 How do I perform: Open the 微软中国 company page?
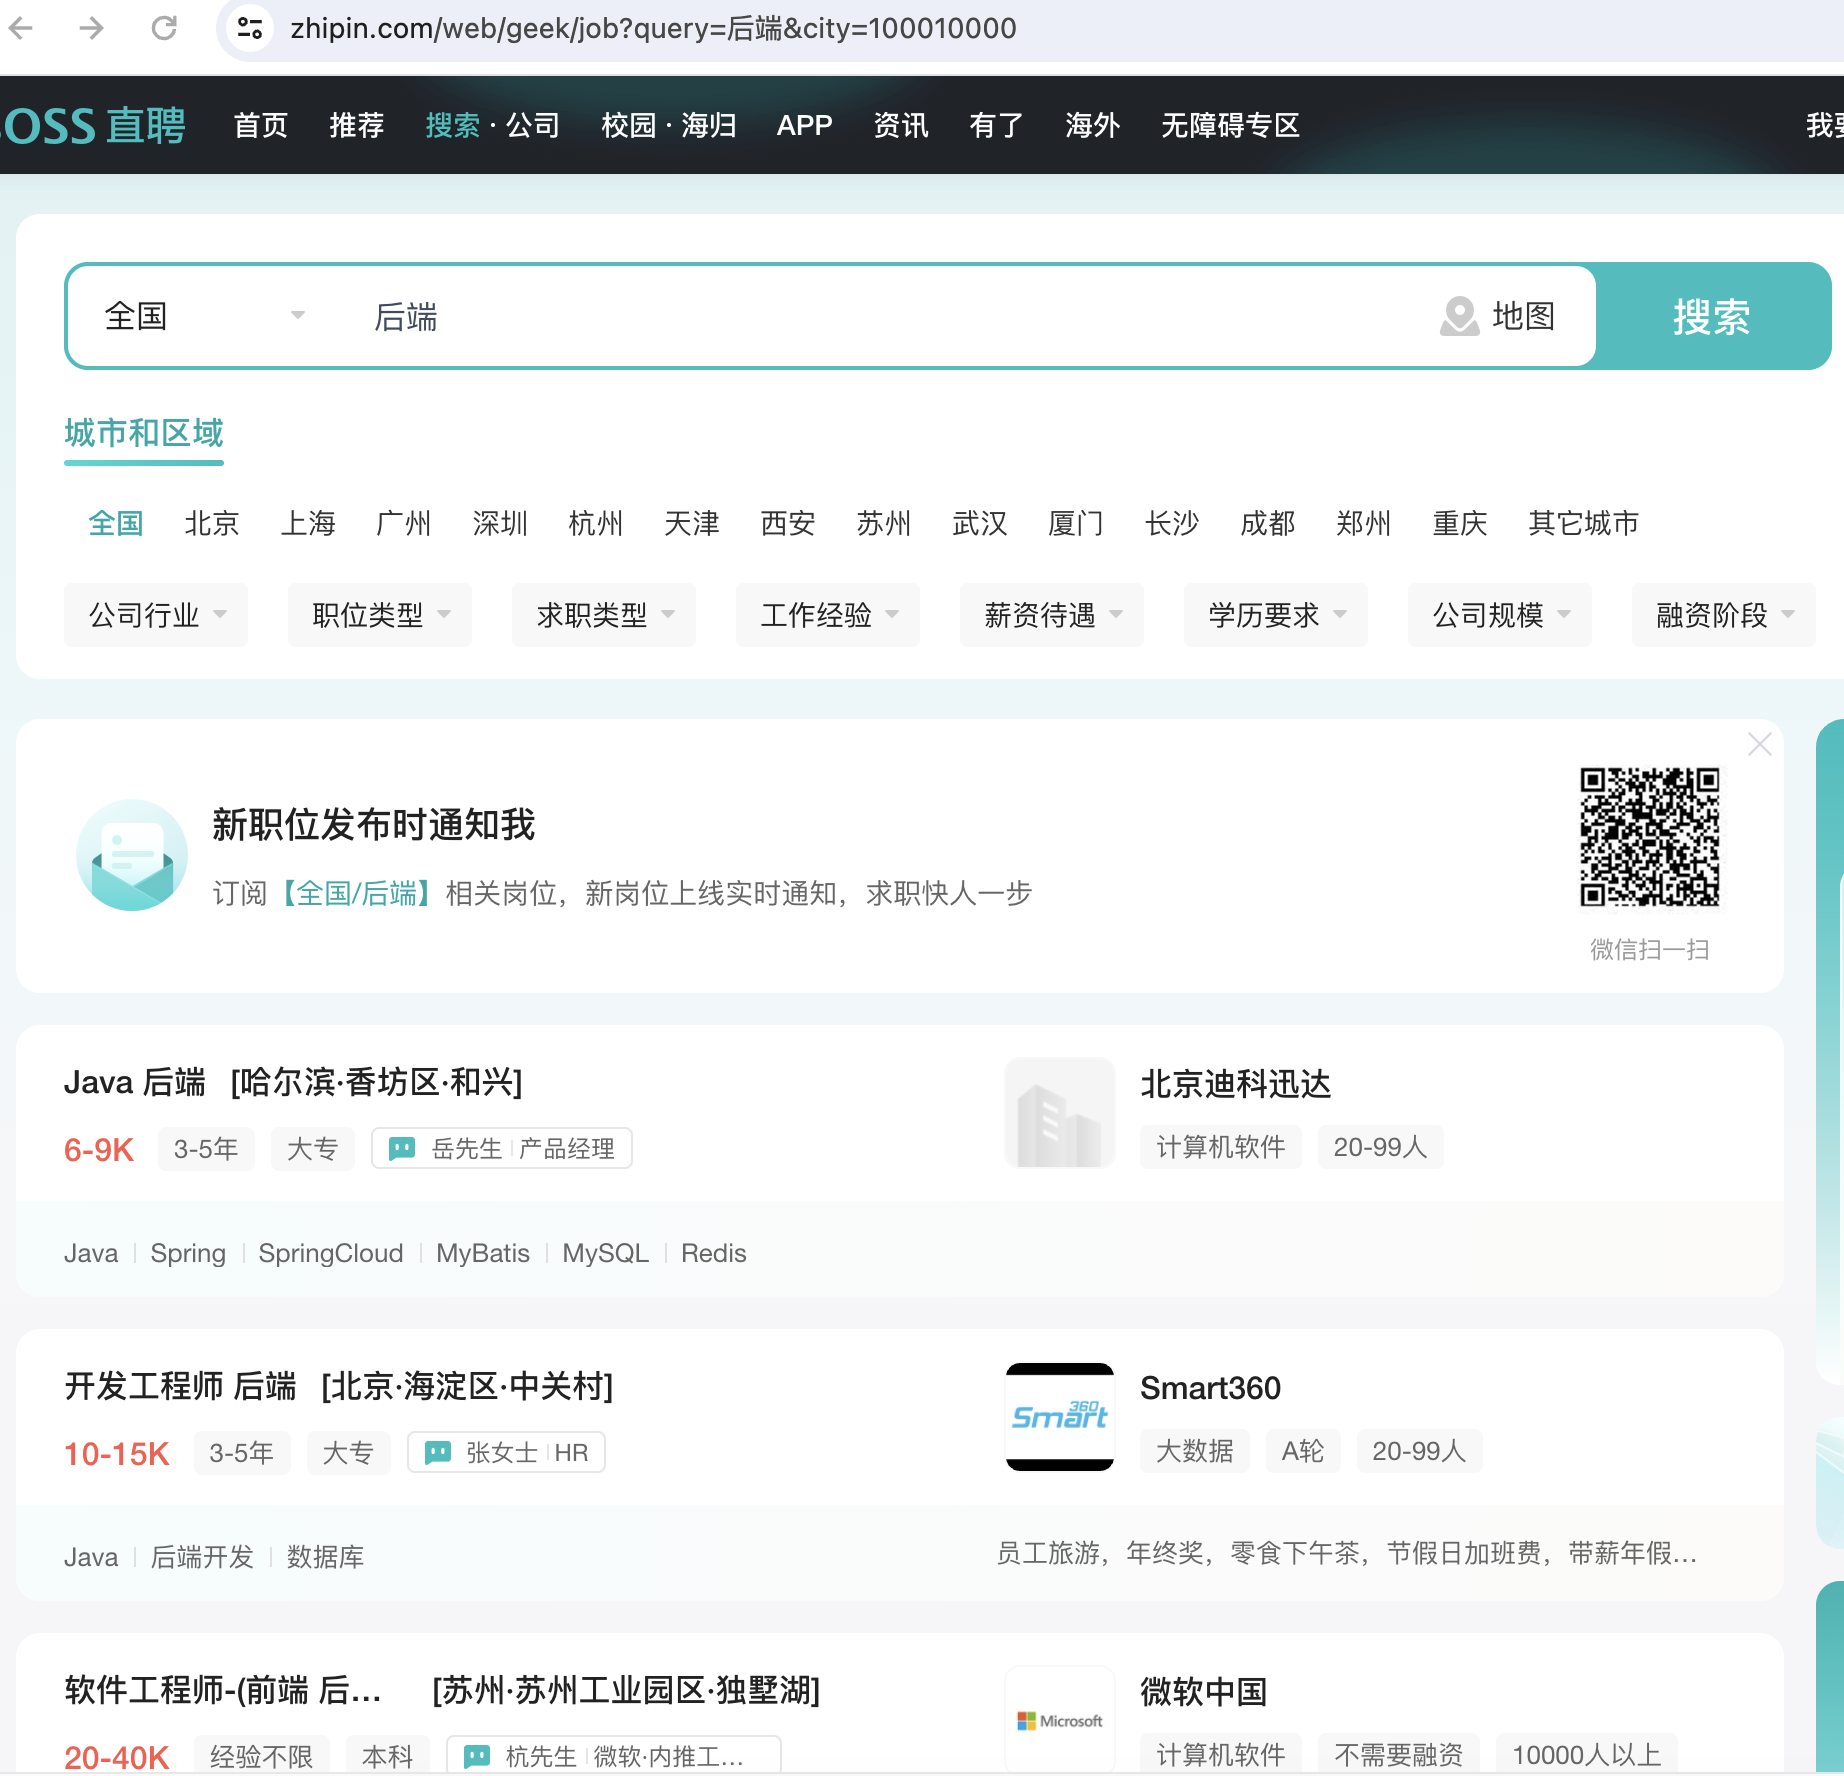(1204, 1691)
